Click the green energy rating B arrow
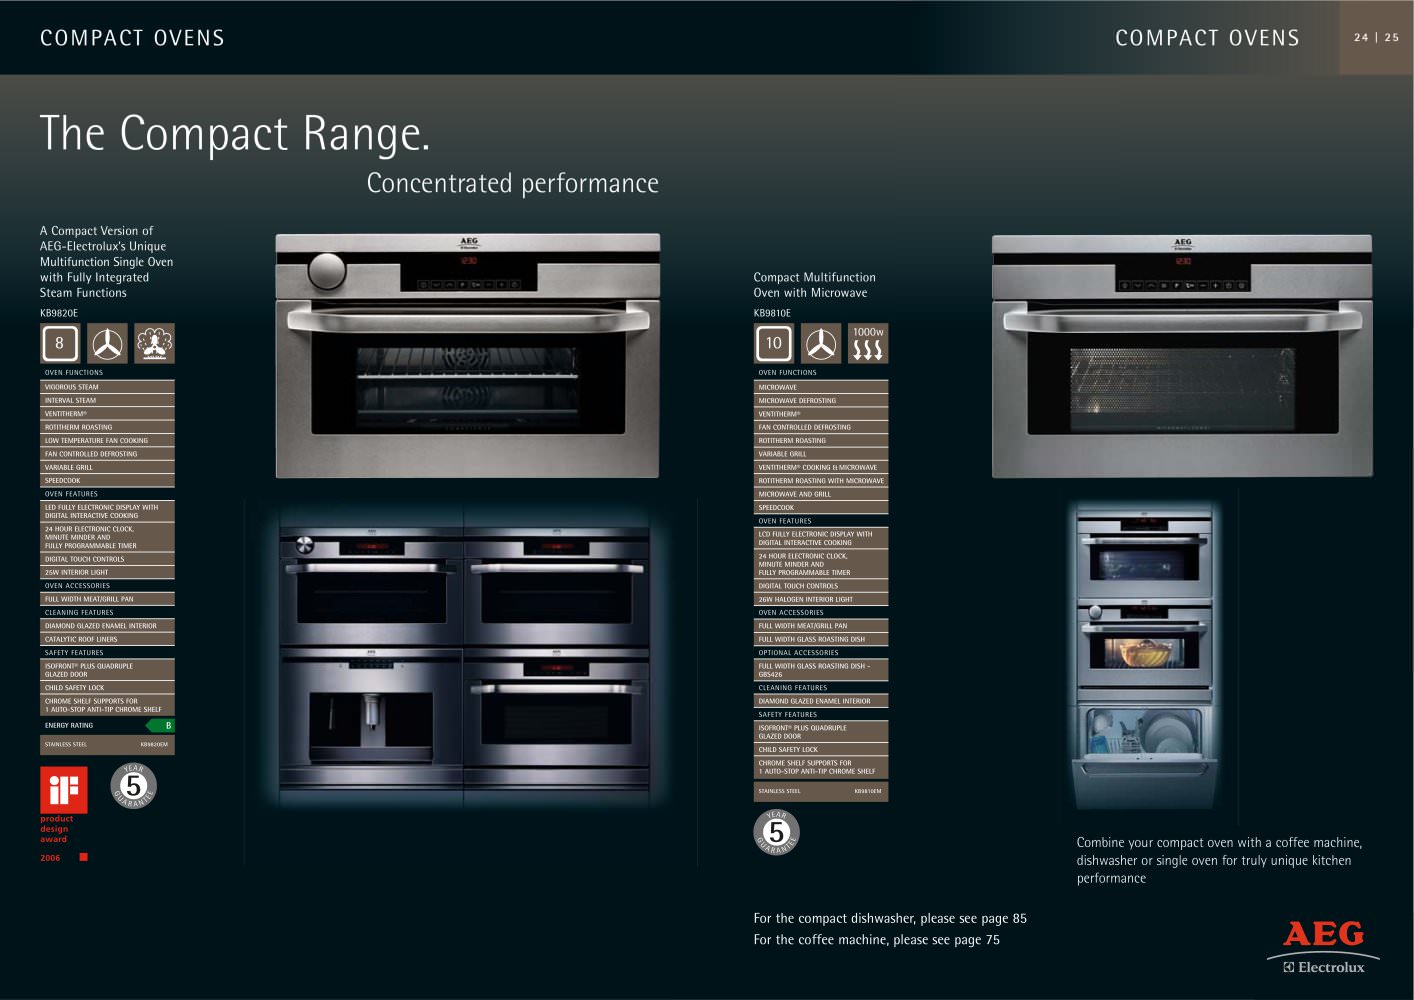 (x=161, y=725)
